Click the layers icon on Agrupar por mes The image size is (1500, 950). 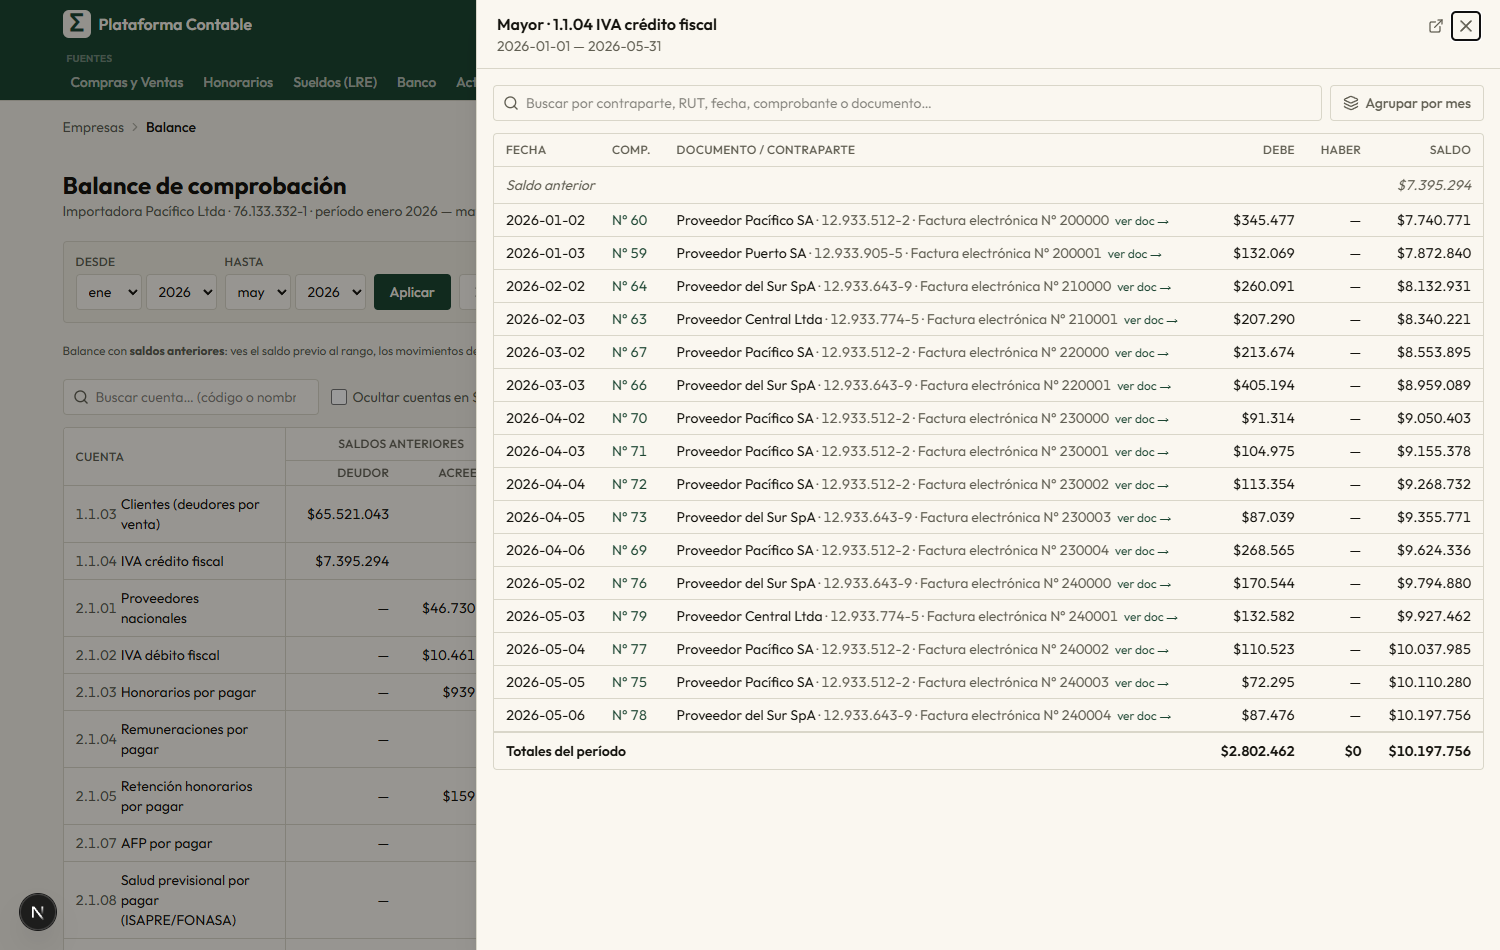click(x=1351, y=103)
